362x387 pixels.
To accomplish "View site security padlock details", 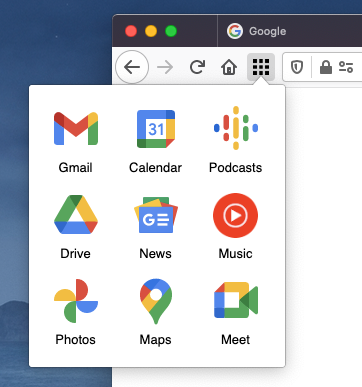I will (326, 67).
